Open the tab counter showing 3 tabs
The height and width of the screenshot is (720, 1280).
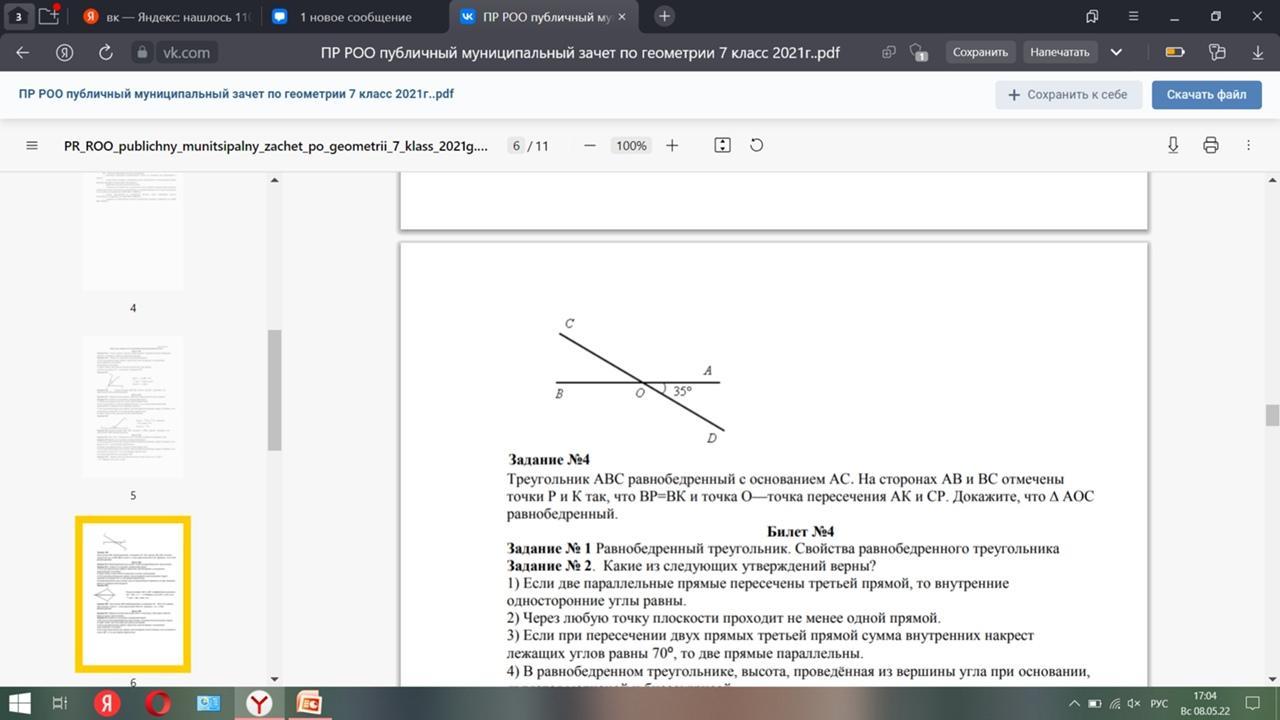coord(18,16)
